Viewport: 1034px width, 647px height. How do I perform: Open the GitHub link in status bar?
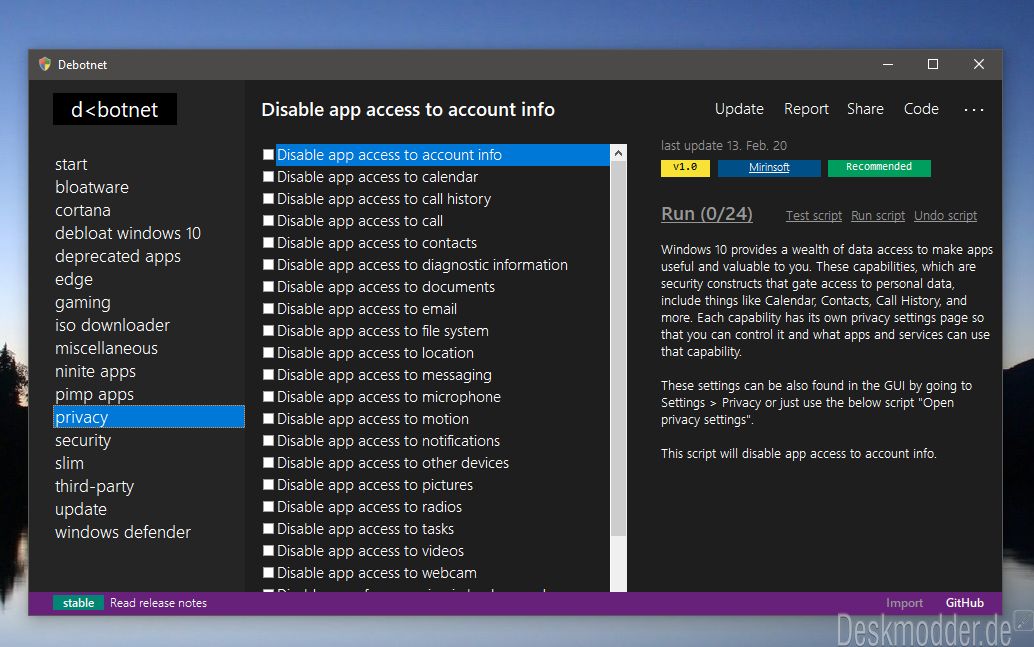tap(964, 603)
